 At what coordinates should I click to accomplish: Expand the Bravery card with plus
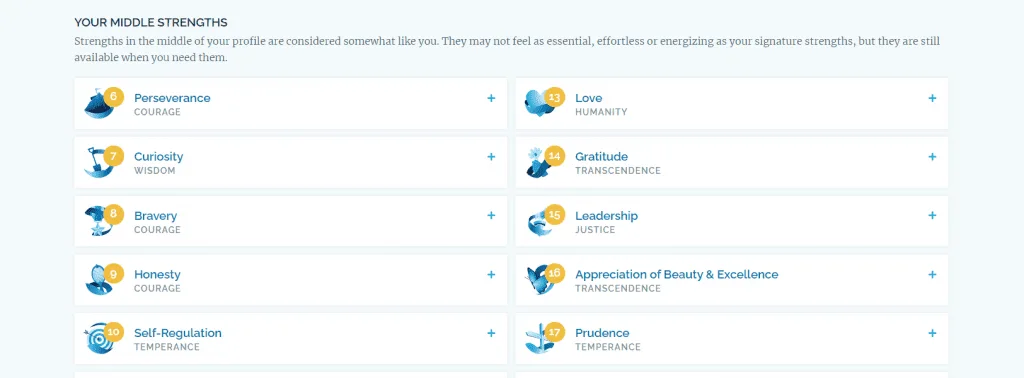491,215
